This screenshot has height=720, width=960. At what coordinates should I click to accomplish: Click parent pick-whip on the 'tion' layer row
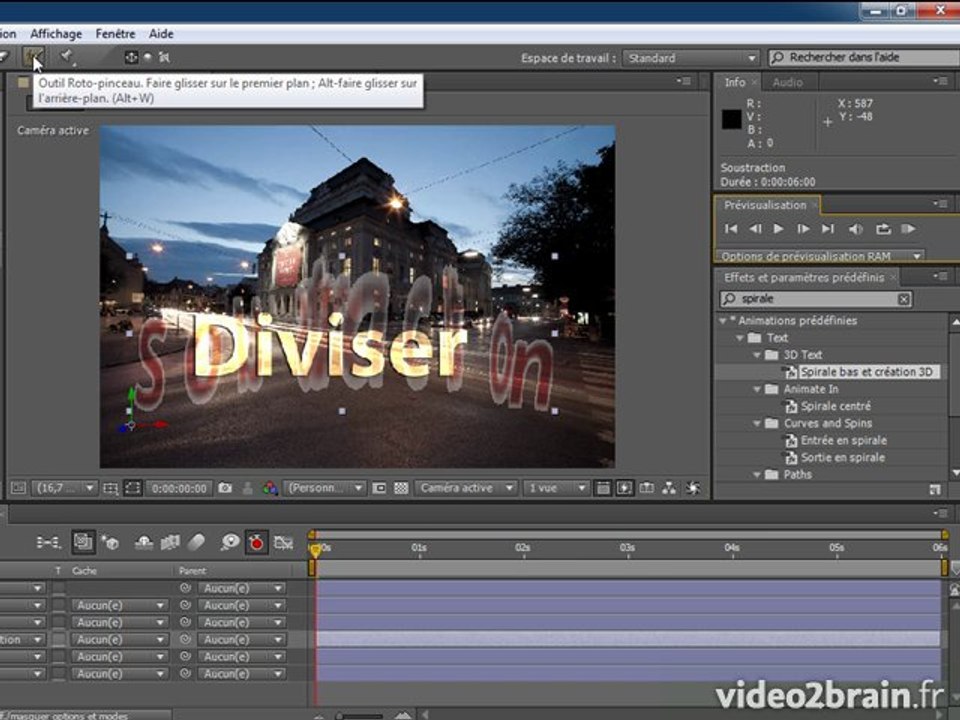coord(185,639)
